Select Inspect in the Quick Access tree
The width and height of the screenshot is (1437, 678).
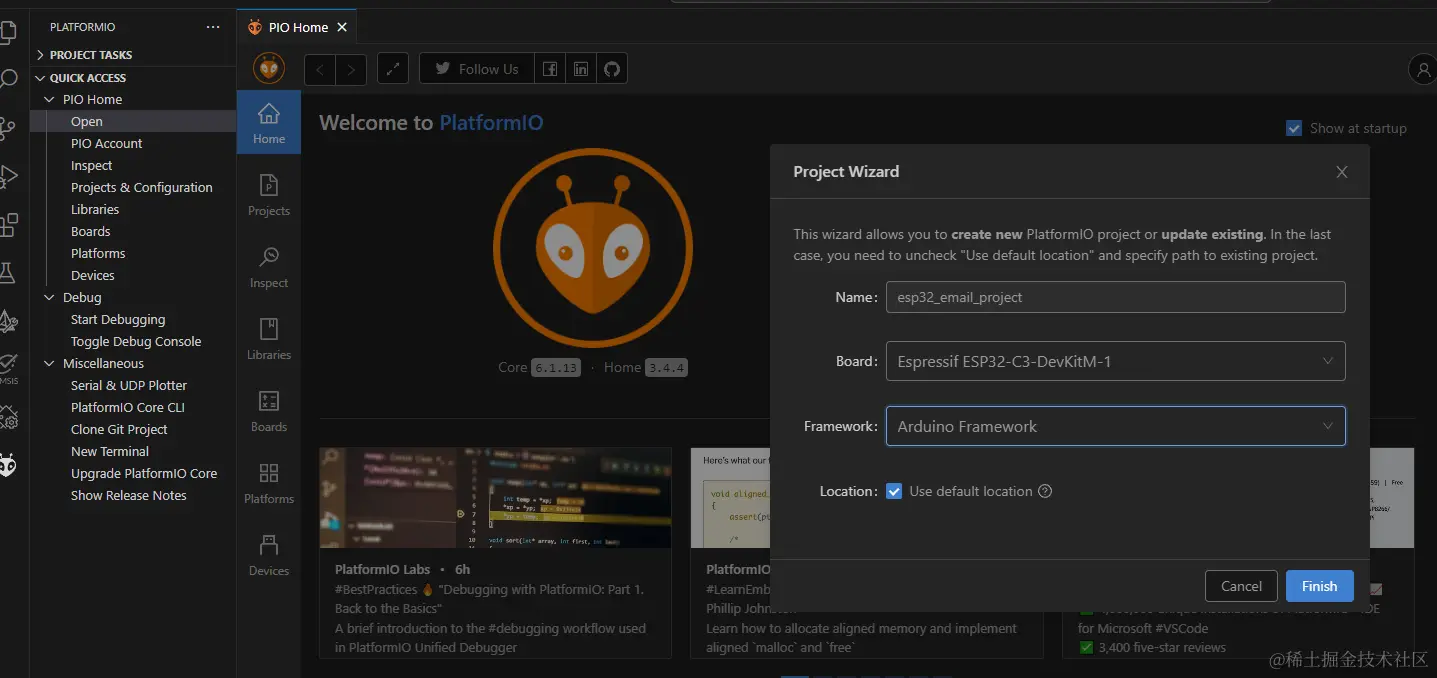point(133,165)
